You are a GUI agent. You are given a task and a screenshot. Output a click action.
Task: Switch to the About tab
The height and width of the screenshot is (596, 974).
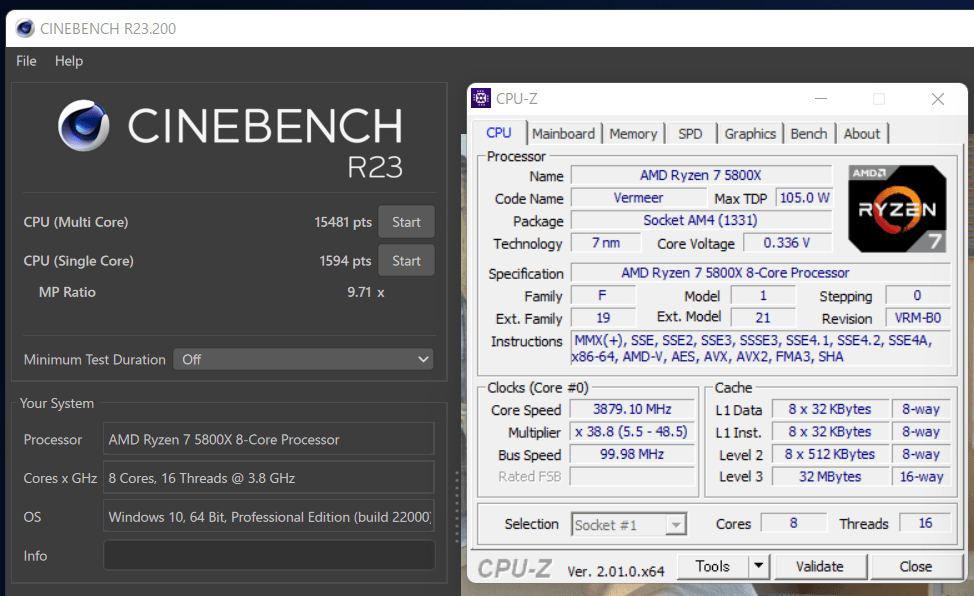point(862,134)
